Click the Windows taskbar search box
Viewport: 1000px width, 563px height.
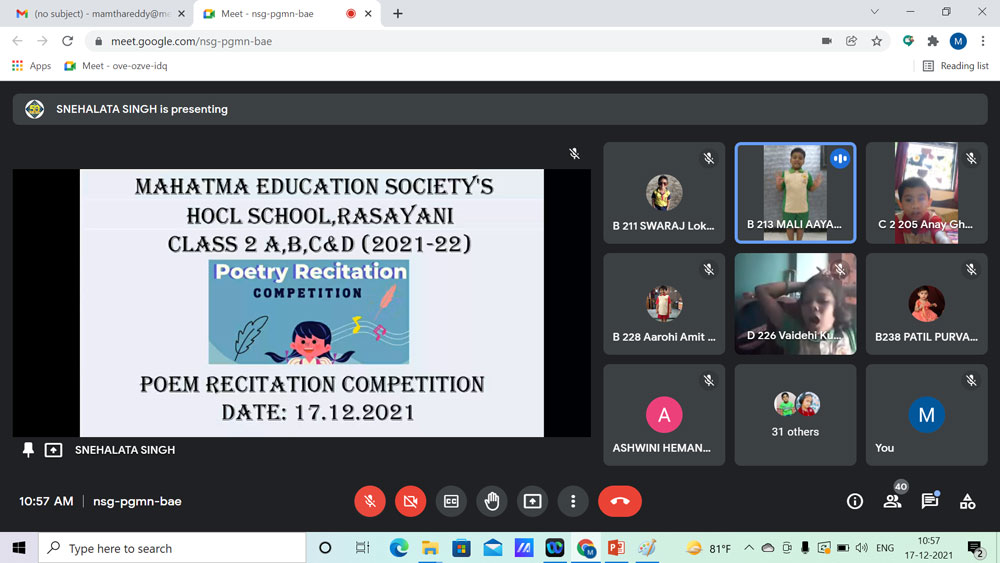(x=172, y=548)
